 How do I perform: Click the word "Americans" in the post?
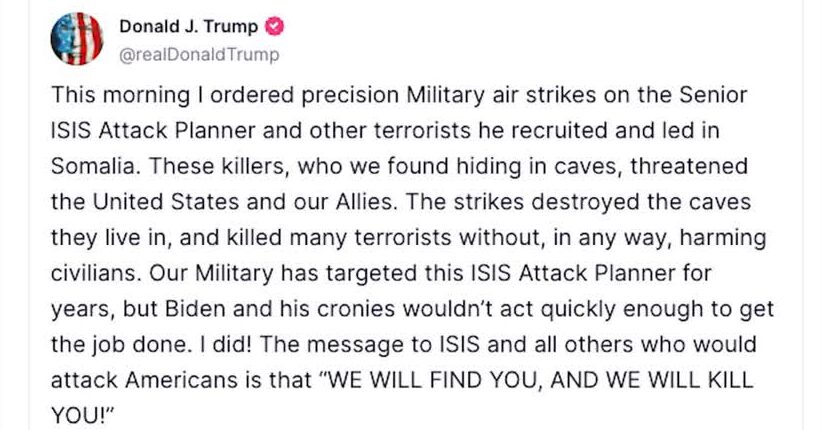[181, 380]
